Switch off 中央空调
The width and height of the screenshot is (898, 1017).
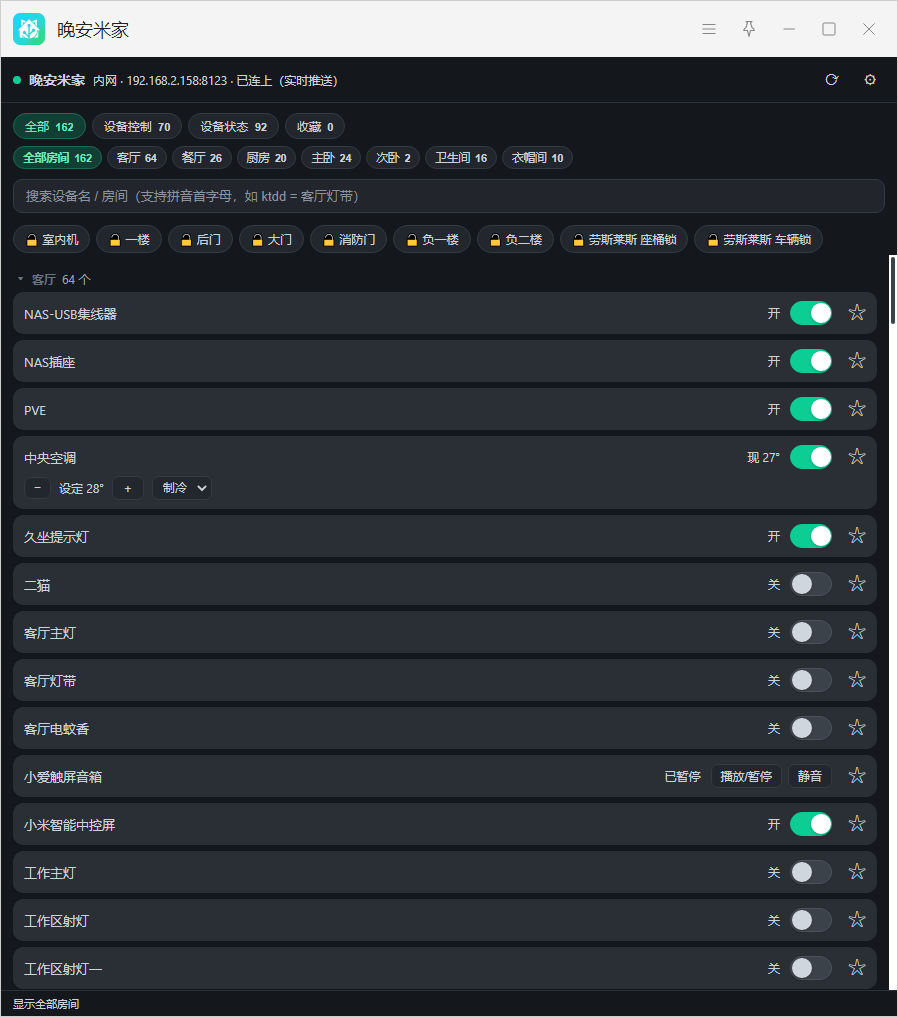click(x=810, y=457)
